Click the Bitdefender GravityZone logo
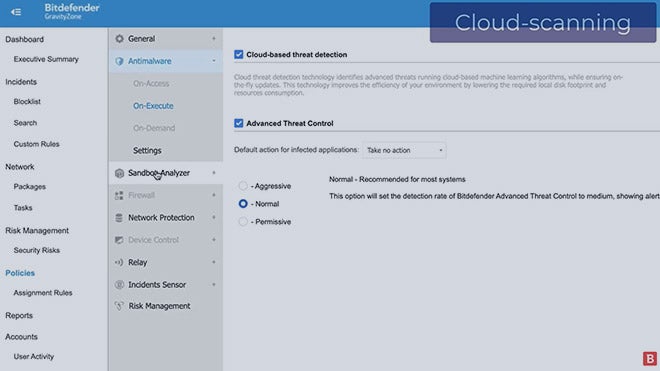Viewport: 660px width, 371px height. click(72, 11)
